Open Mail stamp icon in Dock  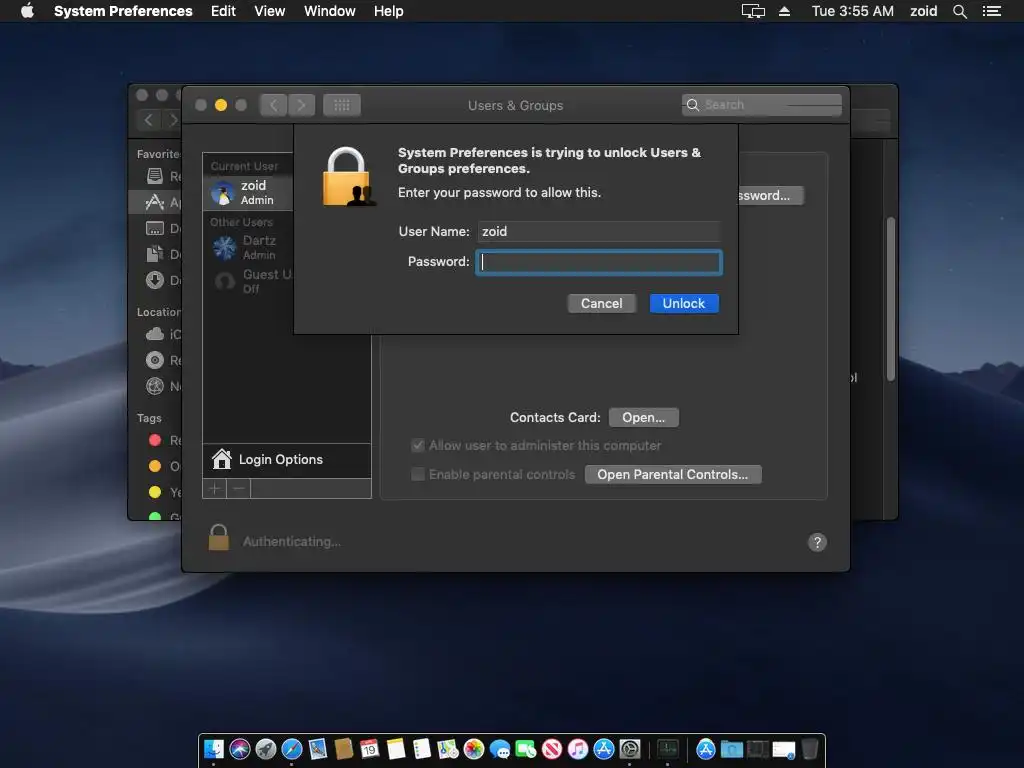tap(317, 749)
